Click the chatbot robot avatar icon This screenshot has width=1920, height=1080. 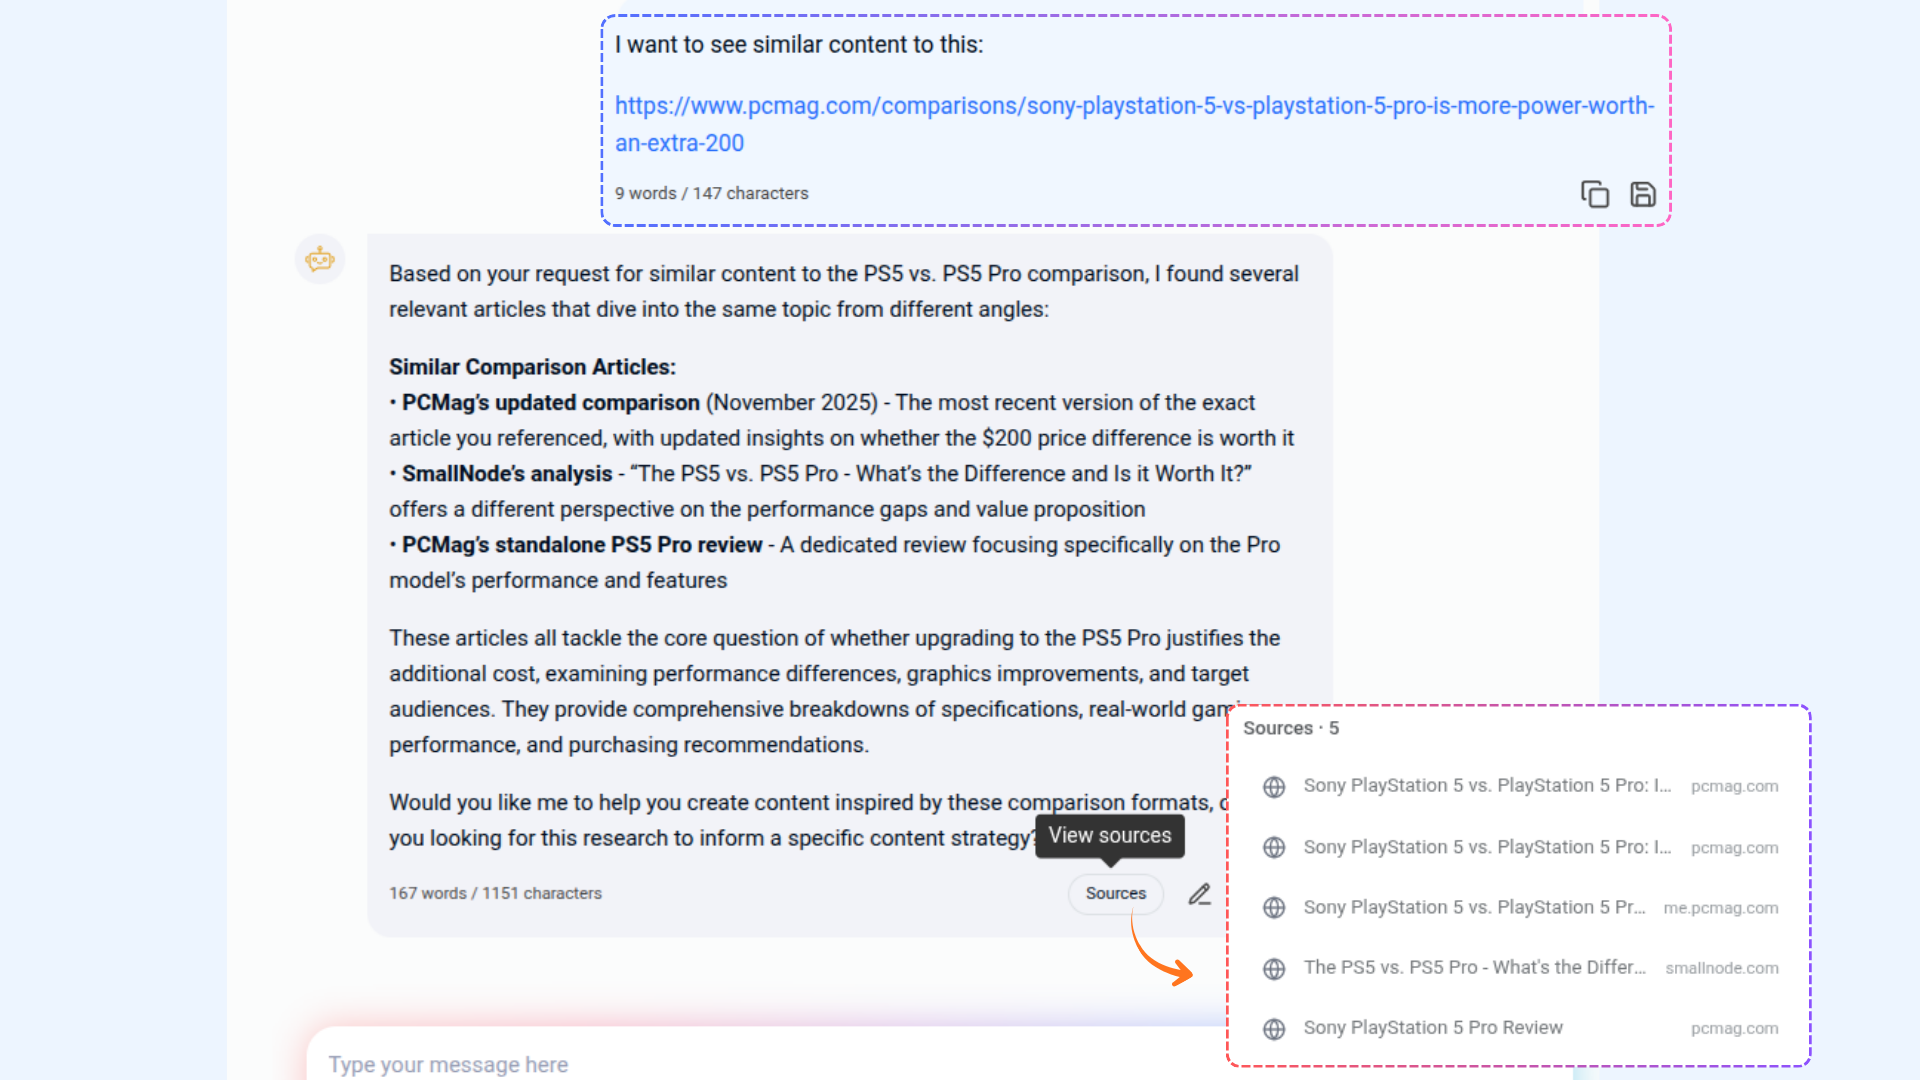point(320,260)
